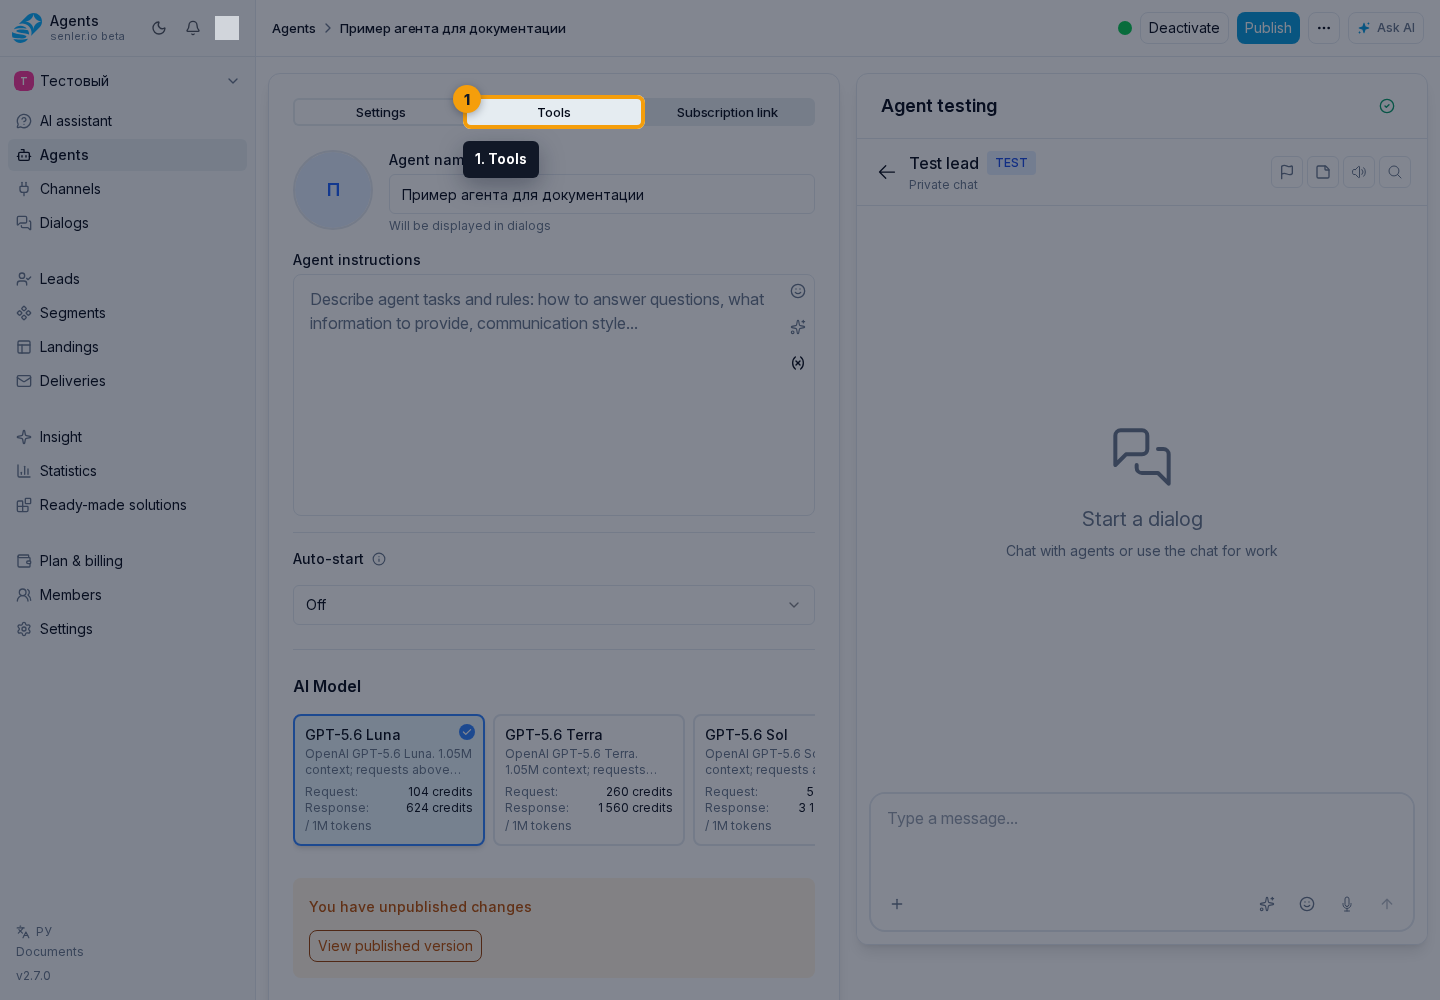Viewport: 1440px width, 1000px height.
Task: Open Members in sidebar
Action: (x=127, y=595)
